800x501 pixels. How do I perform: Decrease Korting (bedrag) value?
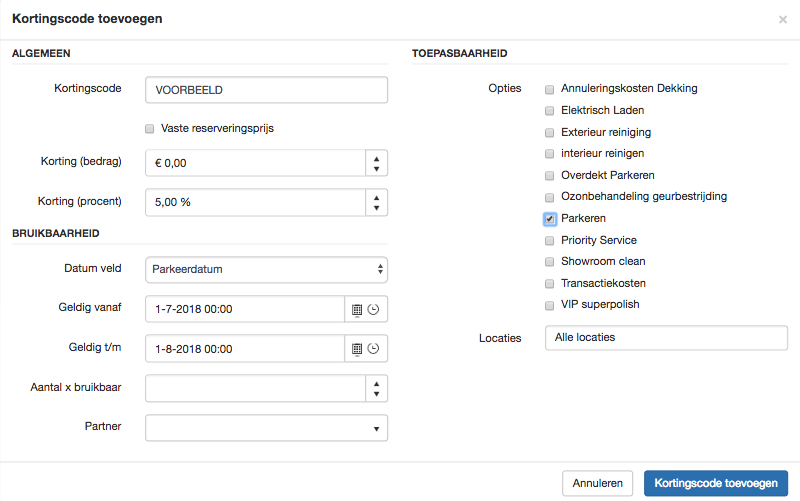[x=377, y=168]
